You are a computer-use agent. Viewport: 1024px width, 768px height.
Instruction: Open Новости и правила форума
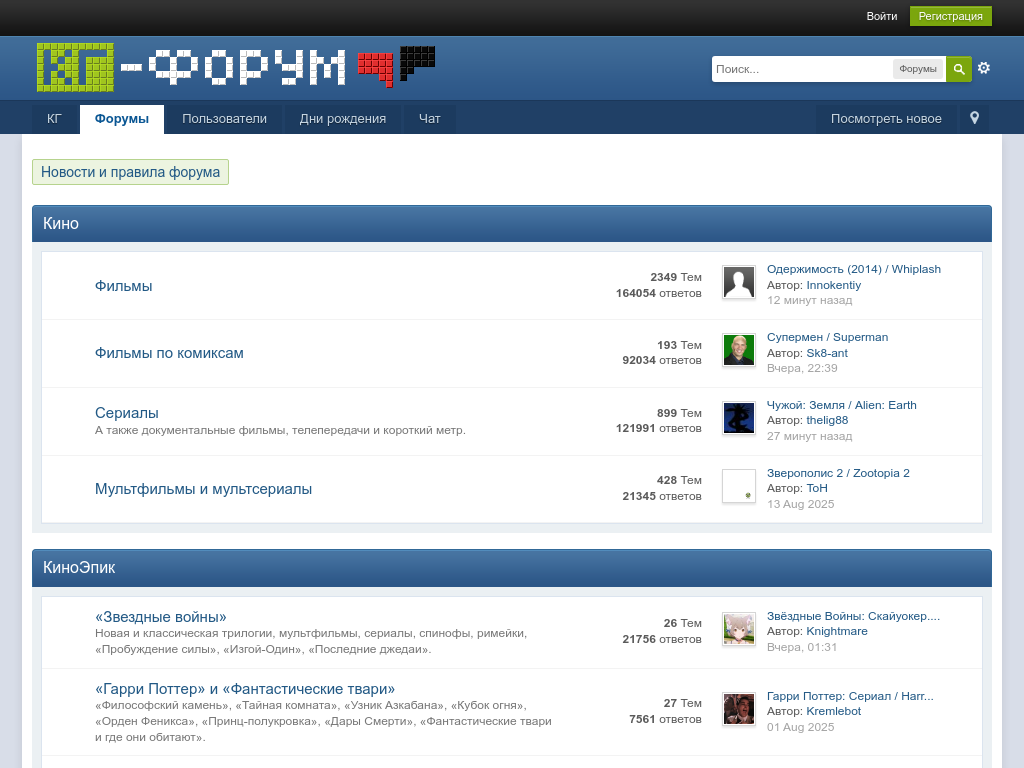pyautogui.click(x=130, y=172)
